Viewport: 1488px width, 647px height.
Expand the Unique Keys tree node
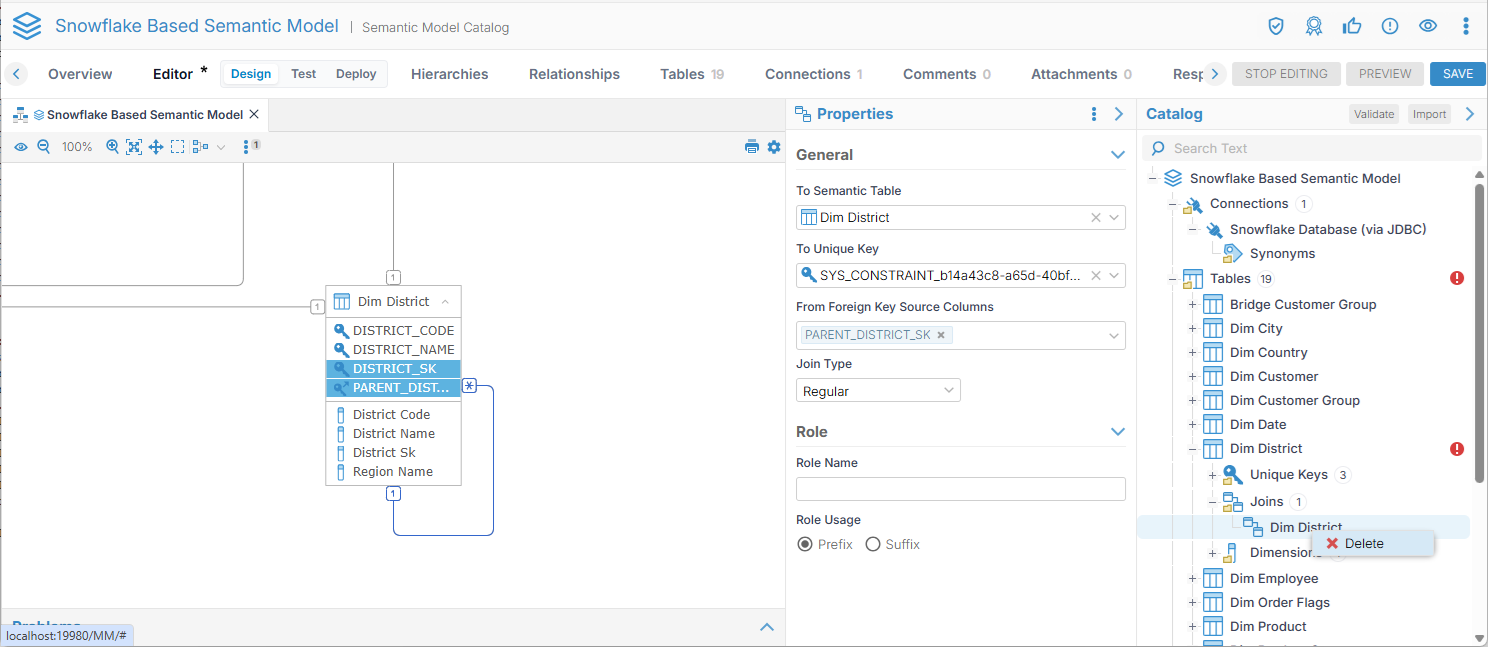click(1212, 475)
